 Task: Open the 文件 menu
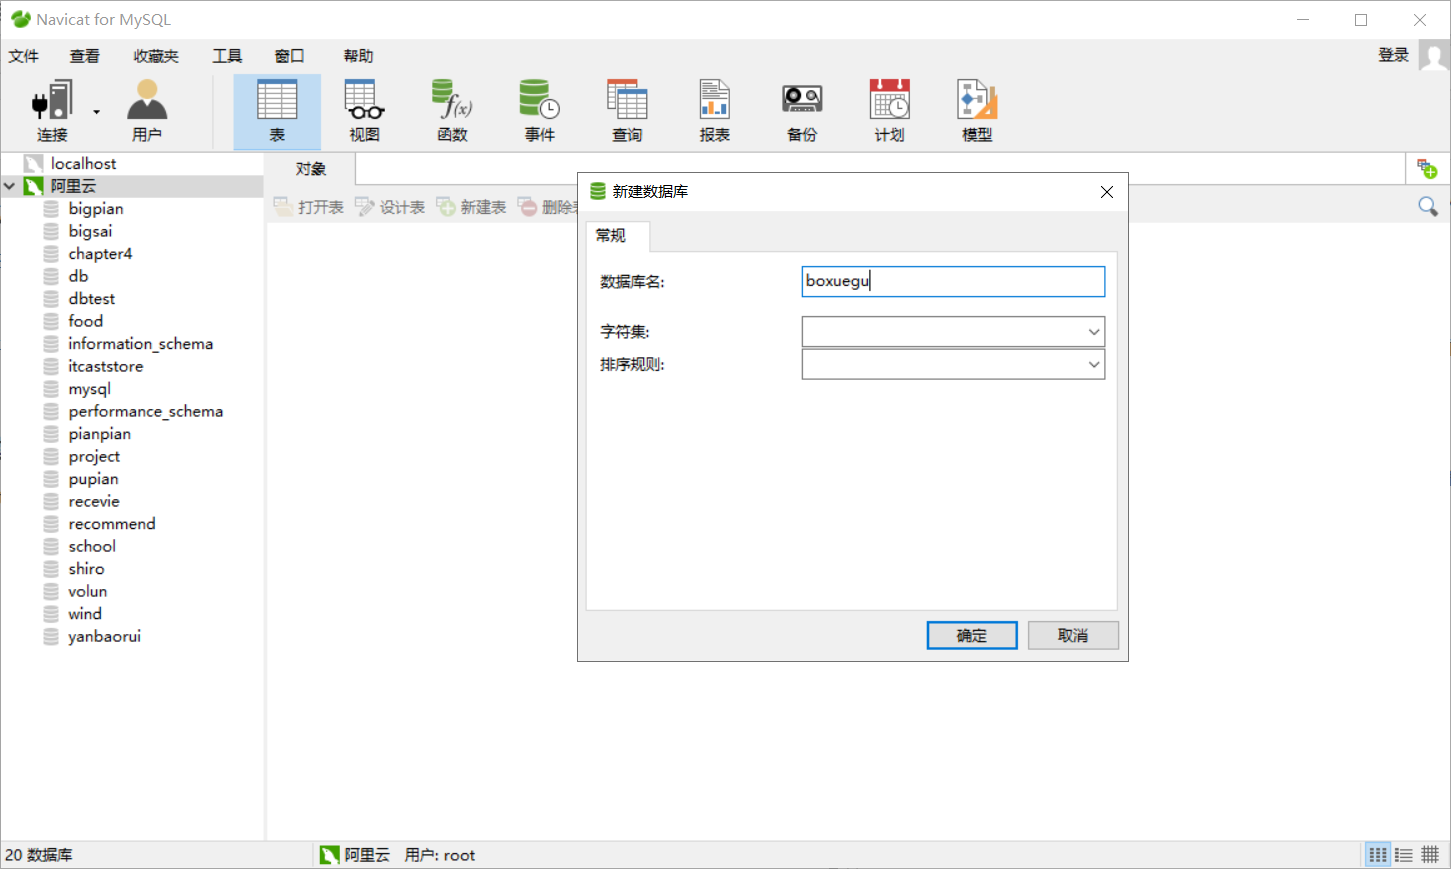click(24, 56)
